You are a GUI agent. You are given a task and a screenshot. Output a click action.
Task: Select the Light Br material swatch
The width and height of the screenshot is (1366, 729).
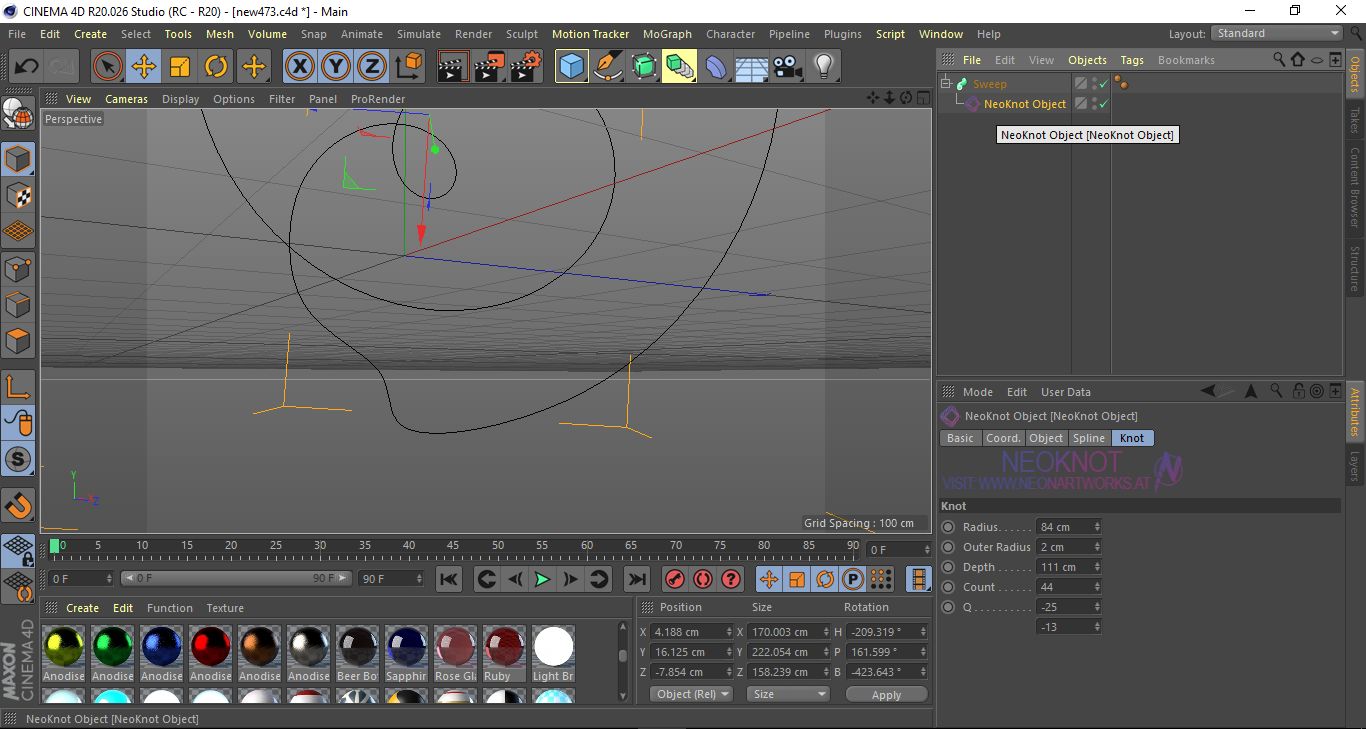pos(553,655)
